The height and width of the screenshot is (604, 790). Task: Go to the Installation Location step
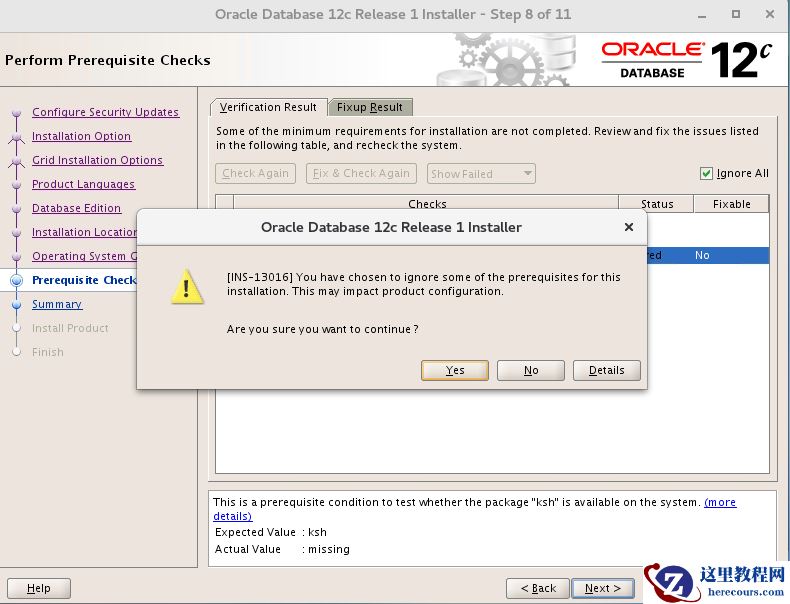point(84,232)
